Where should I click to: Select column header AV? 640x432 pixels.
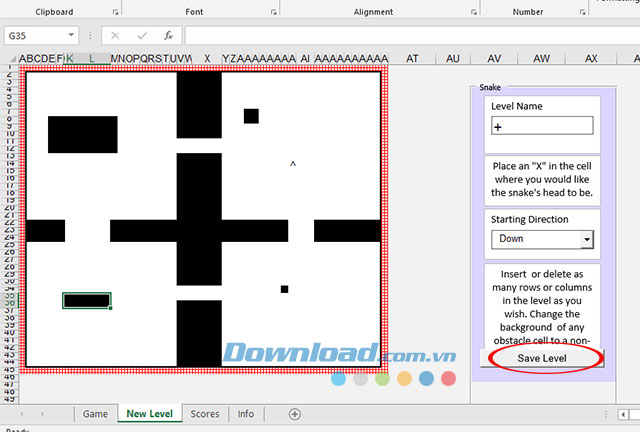(x=494, y=59)
